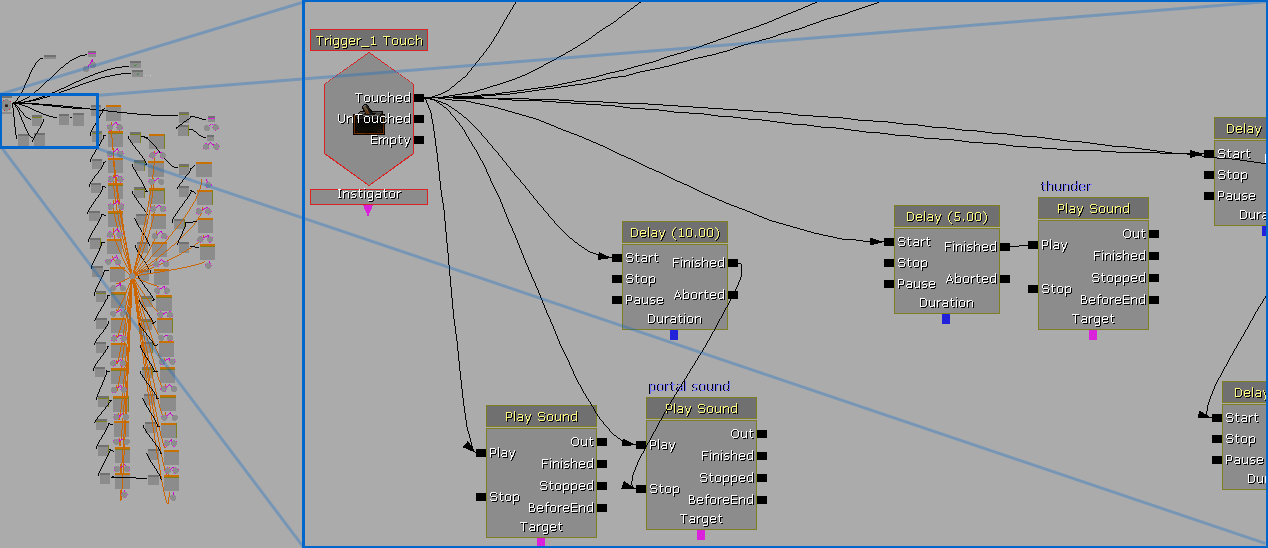
Task: Select the blue Duration connector under Delay (10.00)
Action: point(674,335)
